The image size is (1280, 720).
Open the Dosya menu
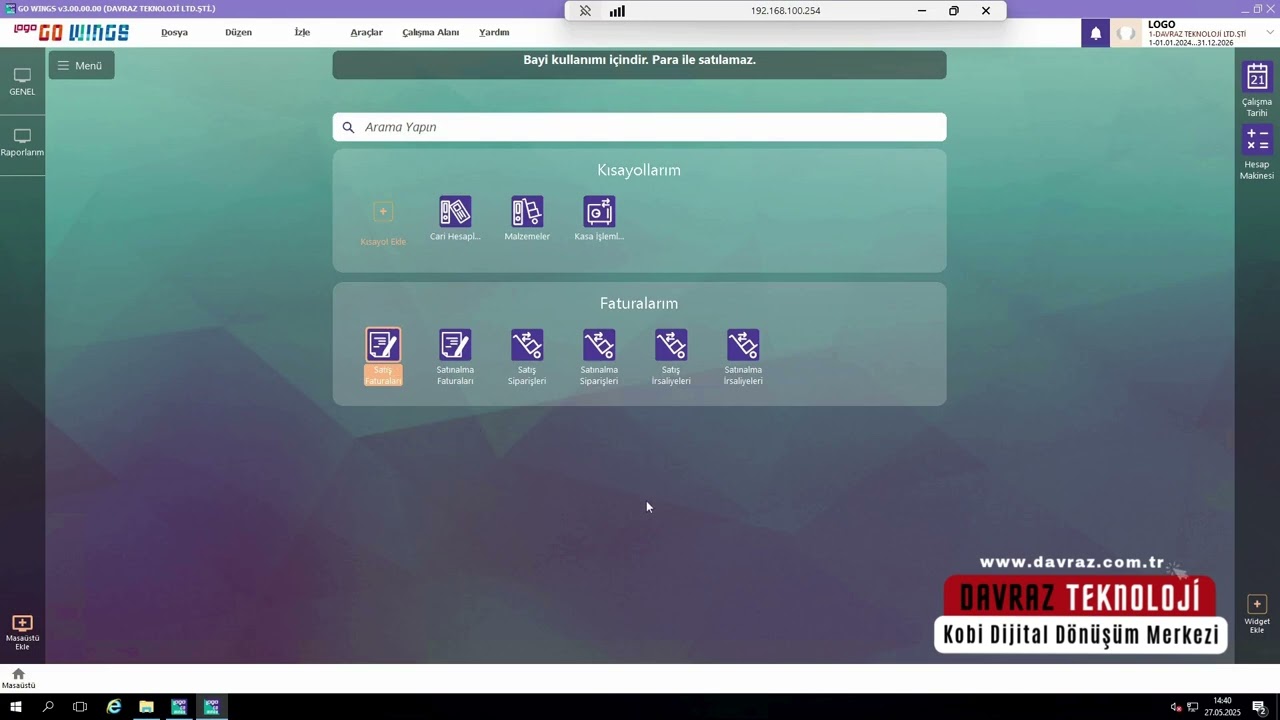click(x=174, y=32)
